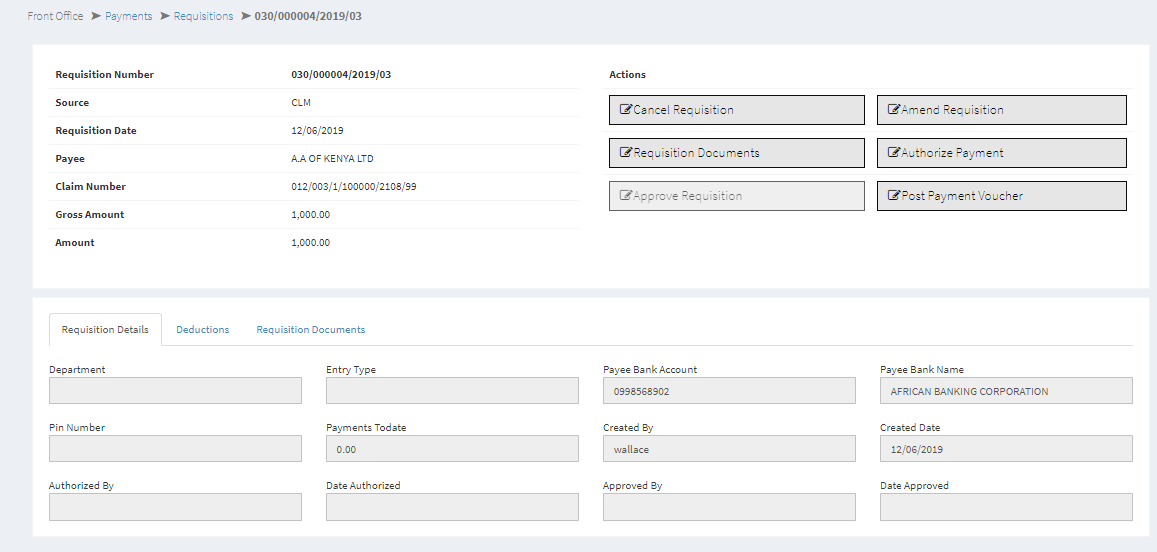Select the Requisition Details tab
Image resolution: width=1157 pixels, height=552 pixels.
(105, 330)
